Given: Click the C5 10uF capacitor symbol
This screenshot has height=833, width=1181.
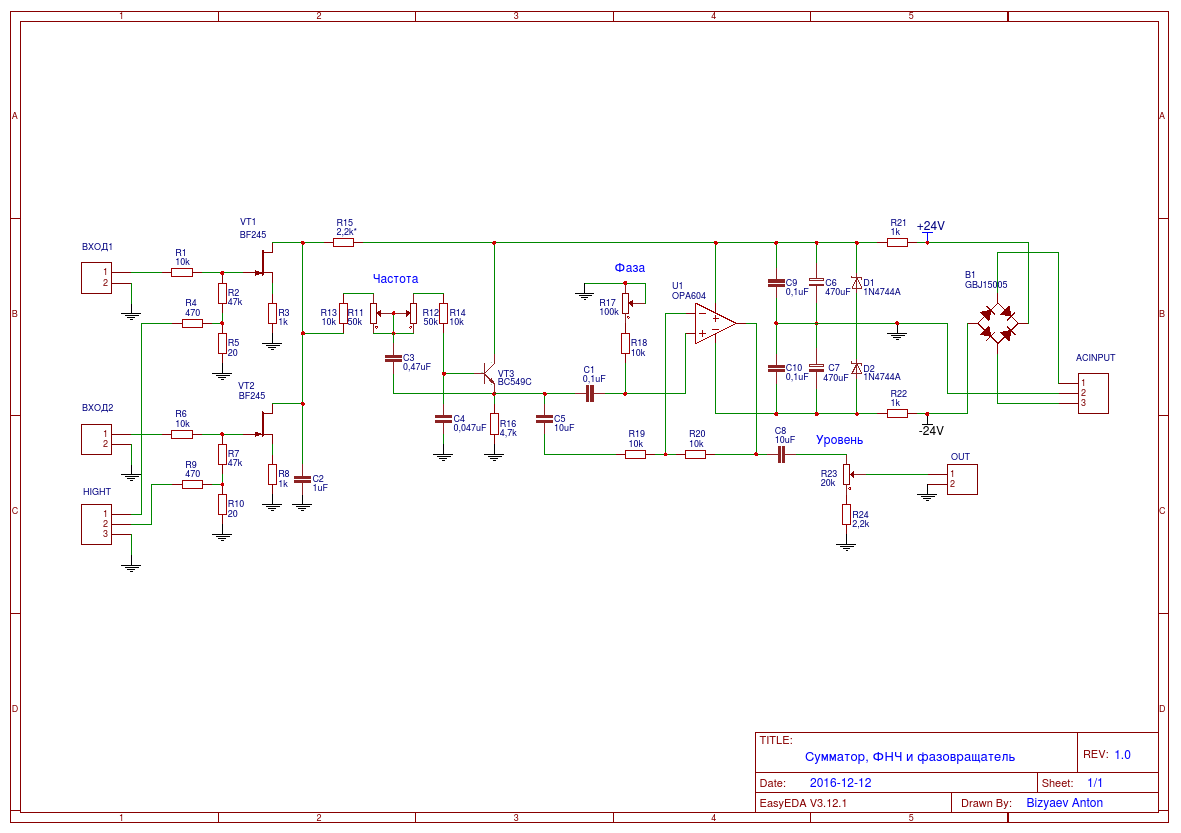Looking at the screenshot, I should (544, 419).
